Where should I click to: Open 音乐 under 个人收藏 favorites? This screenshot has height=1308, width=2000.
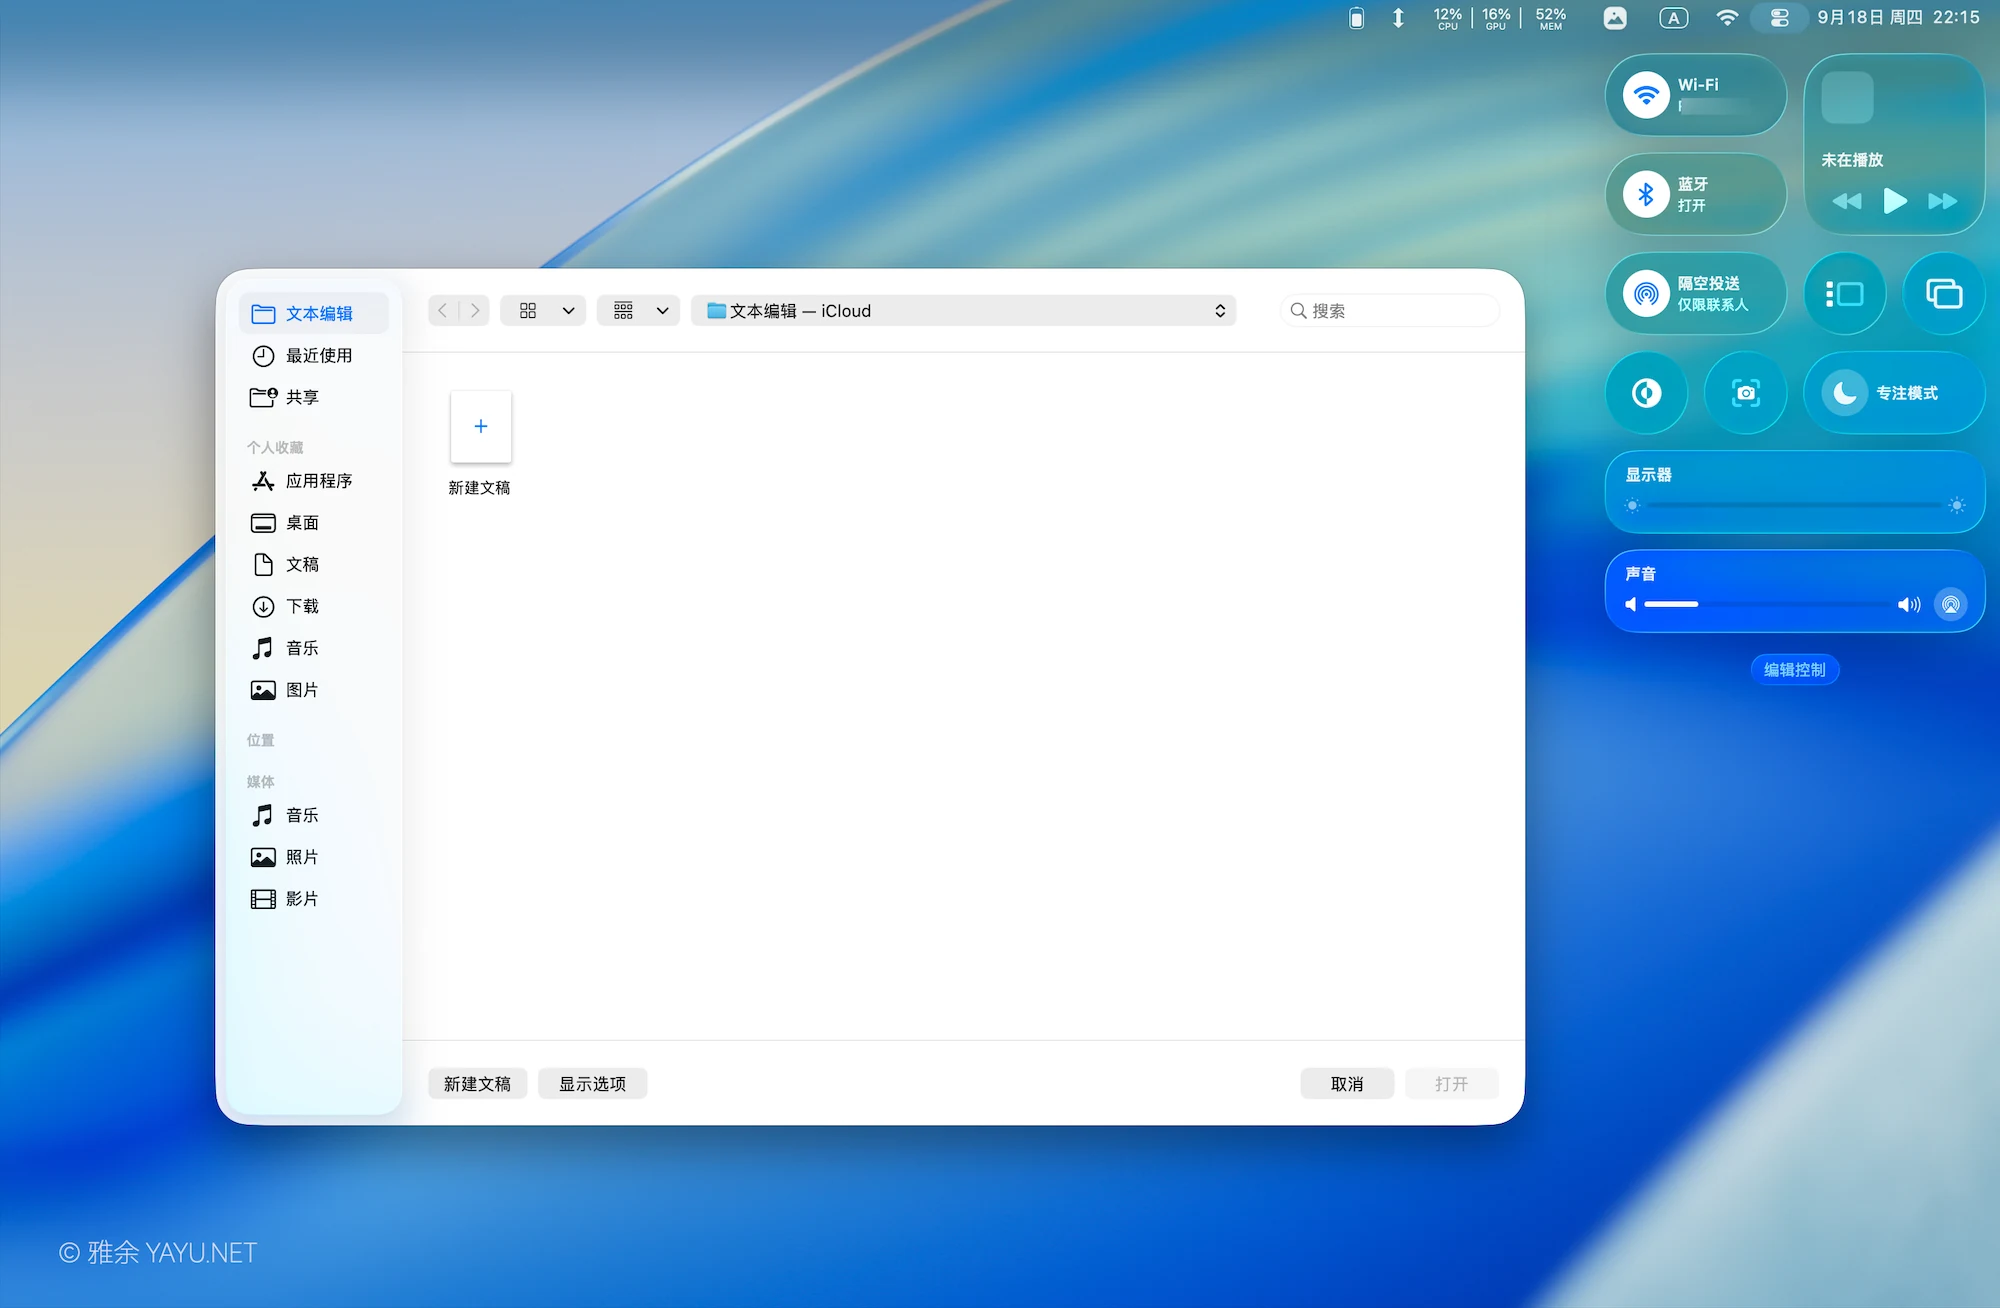pos(314,648)
